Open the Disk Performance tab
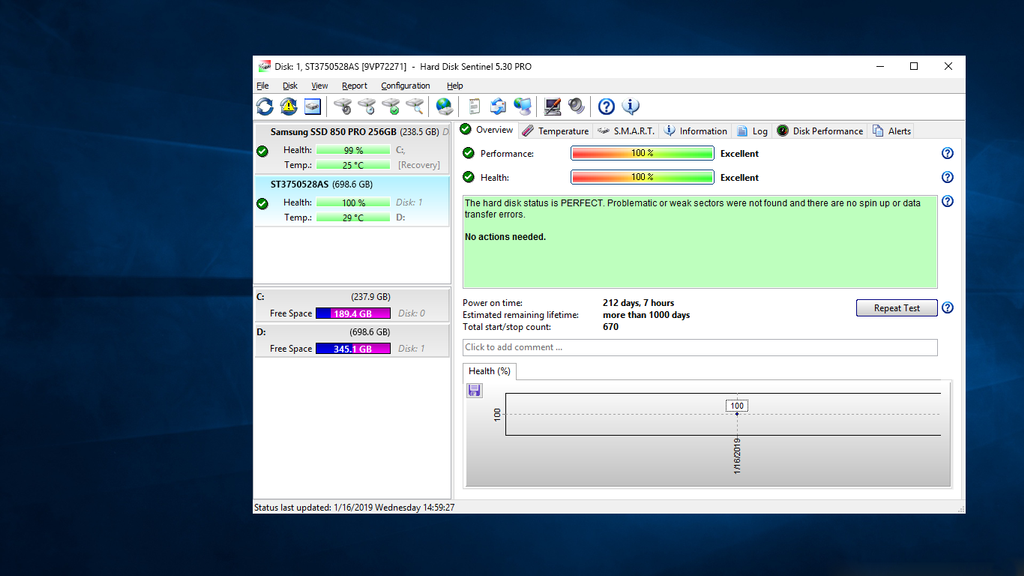 (x=820, y=131)
